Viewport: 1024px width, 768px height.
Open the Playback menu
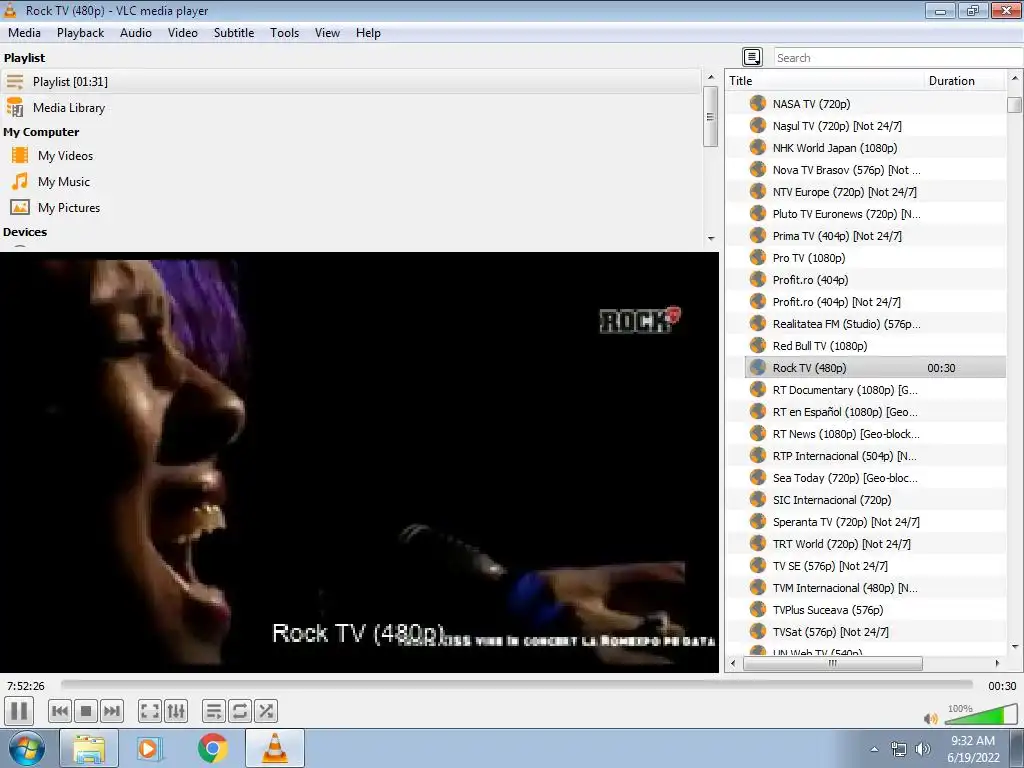pyautogui.click(x=80, y=33)
